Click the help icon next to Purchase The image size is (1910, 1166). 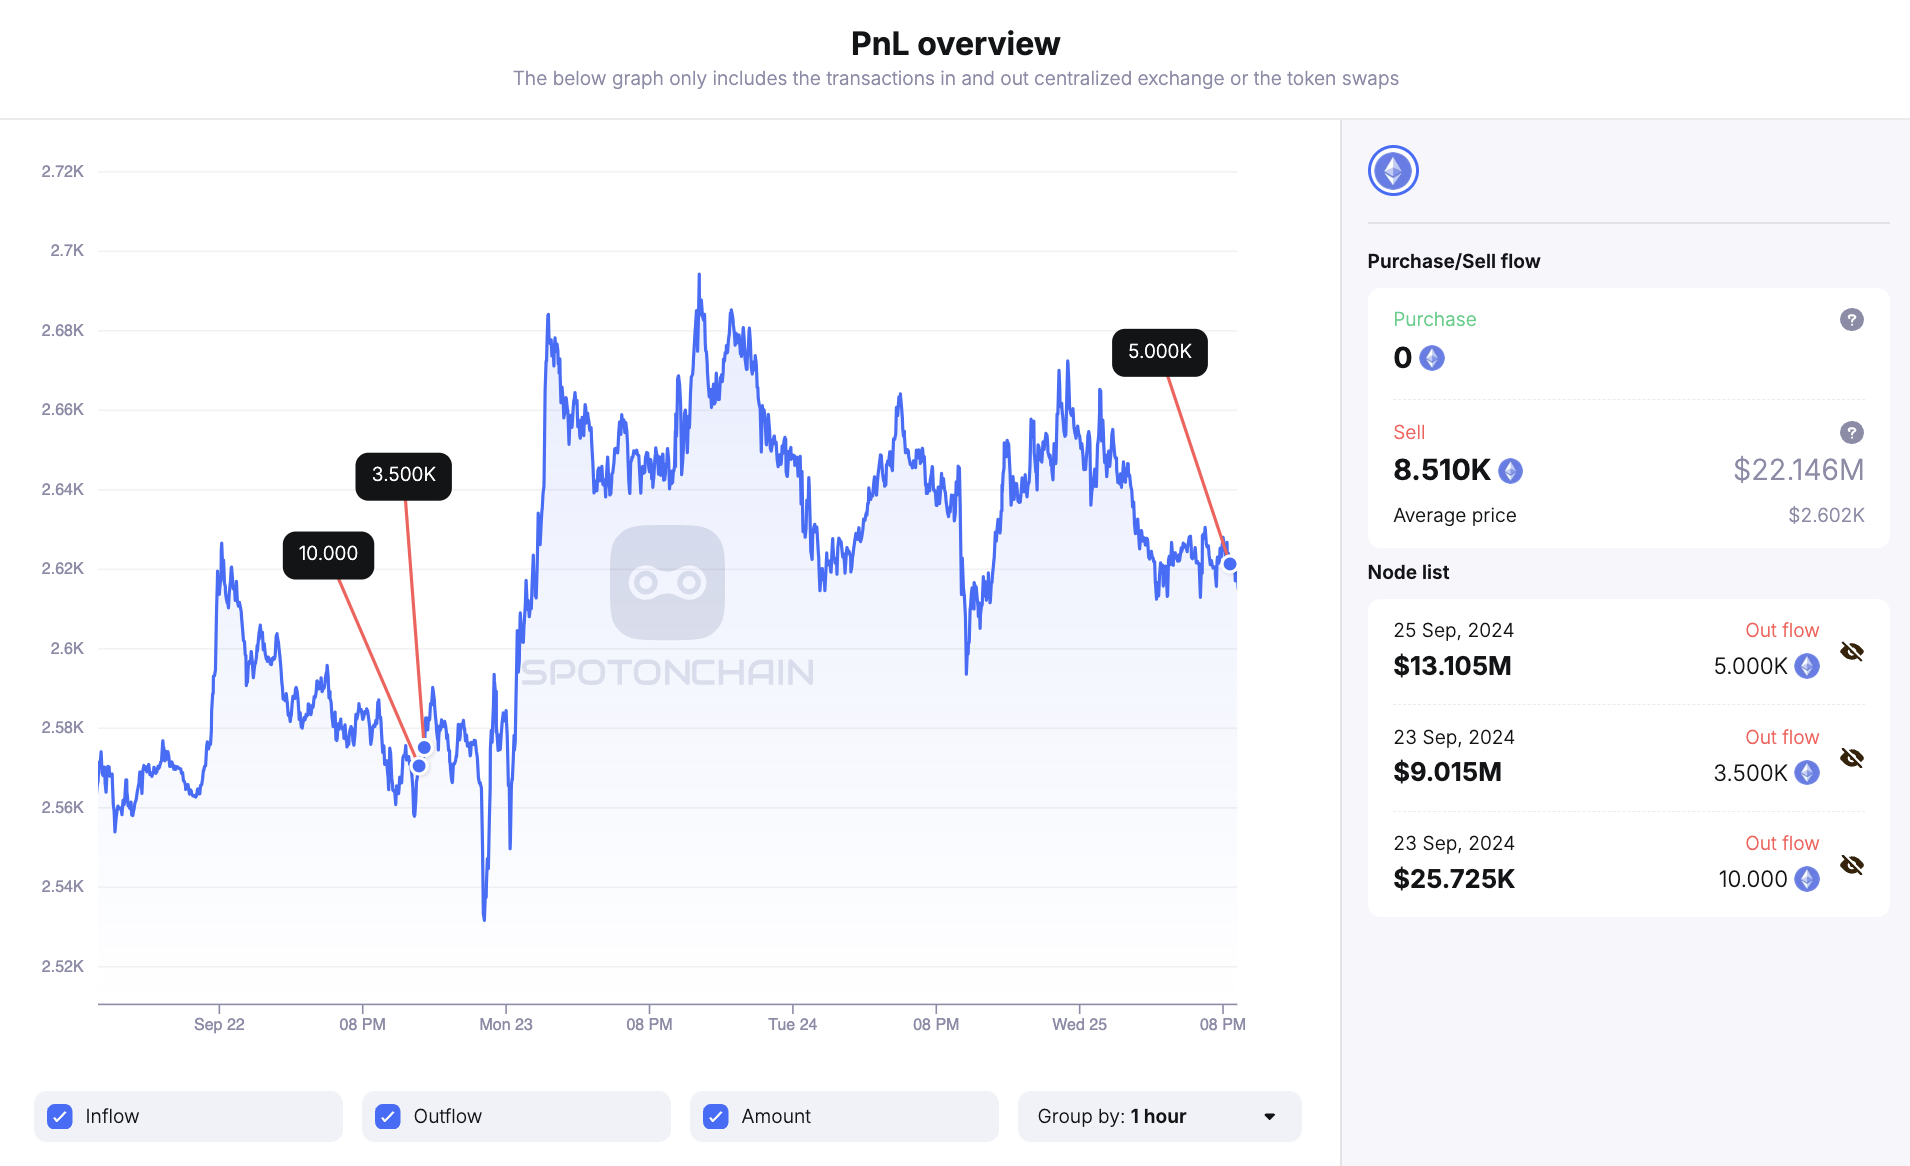pyautogui.click(x=1851, y=319)
